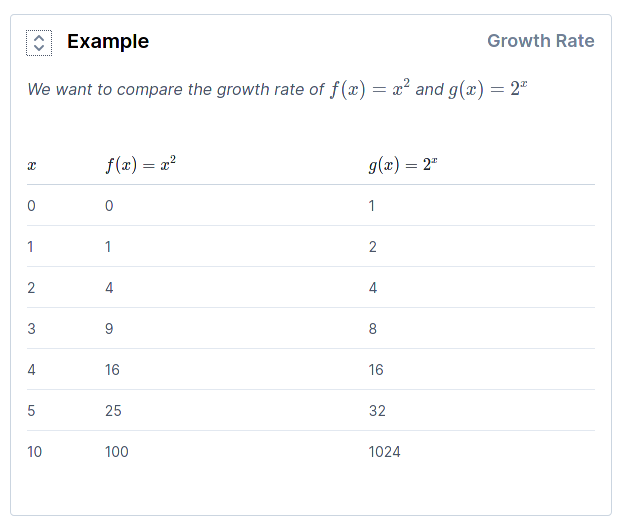The height and width of the screenshot is (526, 626).
Task: Click the Example heading title
Action: [x=108, y=42]
